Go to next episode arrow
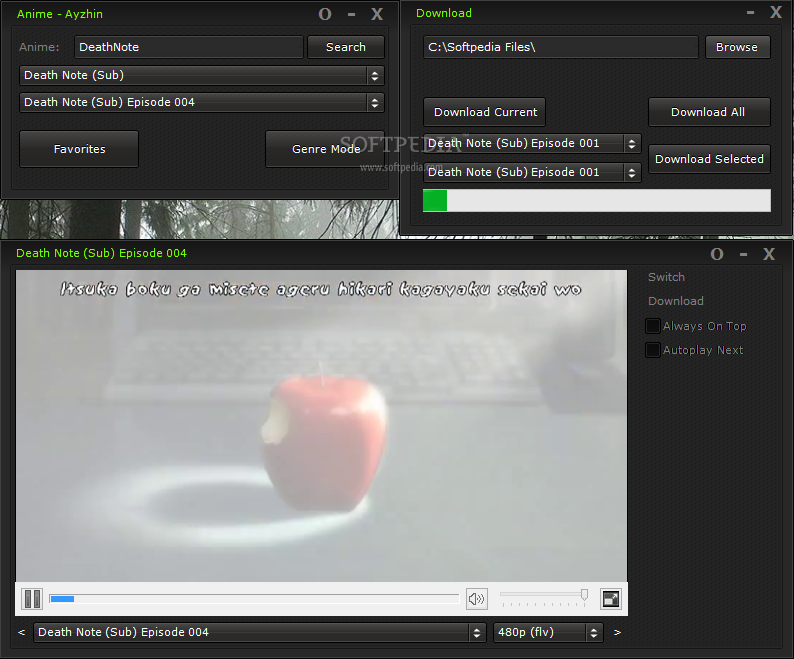 (617, 632)
